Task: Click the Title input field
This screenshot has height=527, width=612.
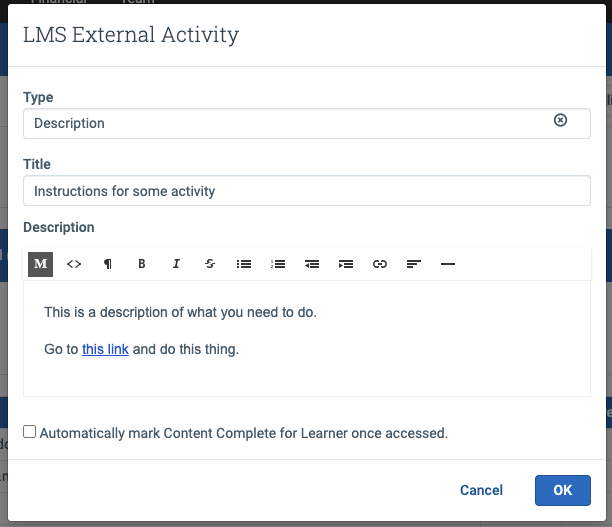Action: click(x=307, y=191)
